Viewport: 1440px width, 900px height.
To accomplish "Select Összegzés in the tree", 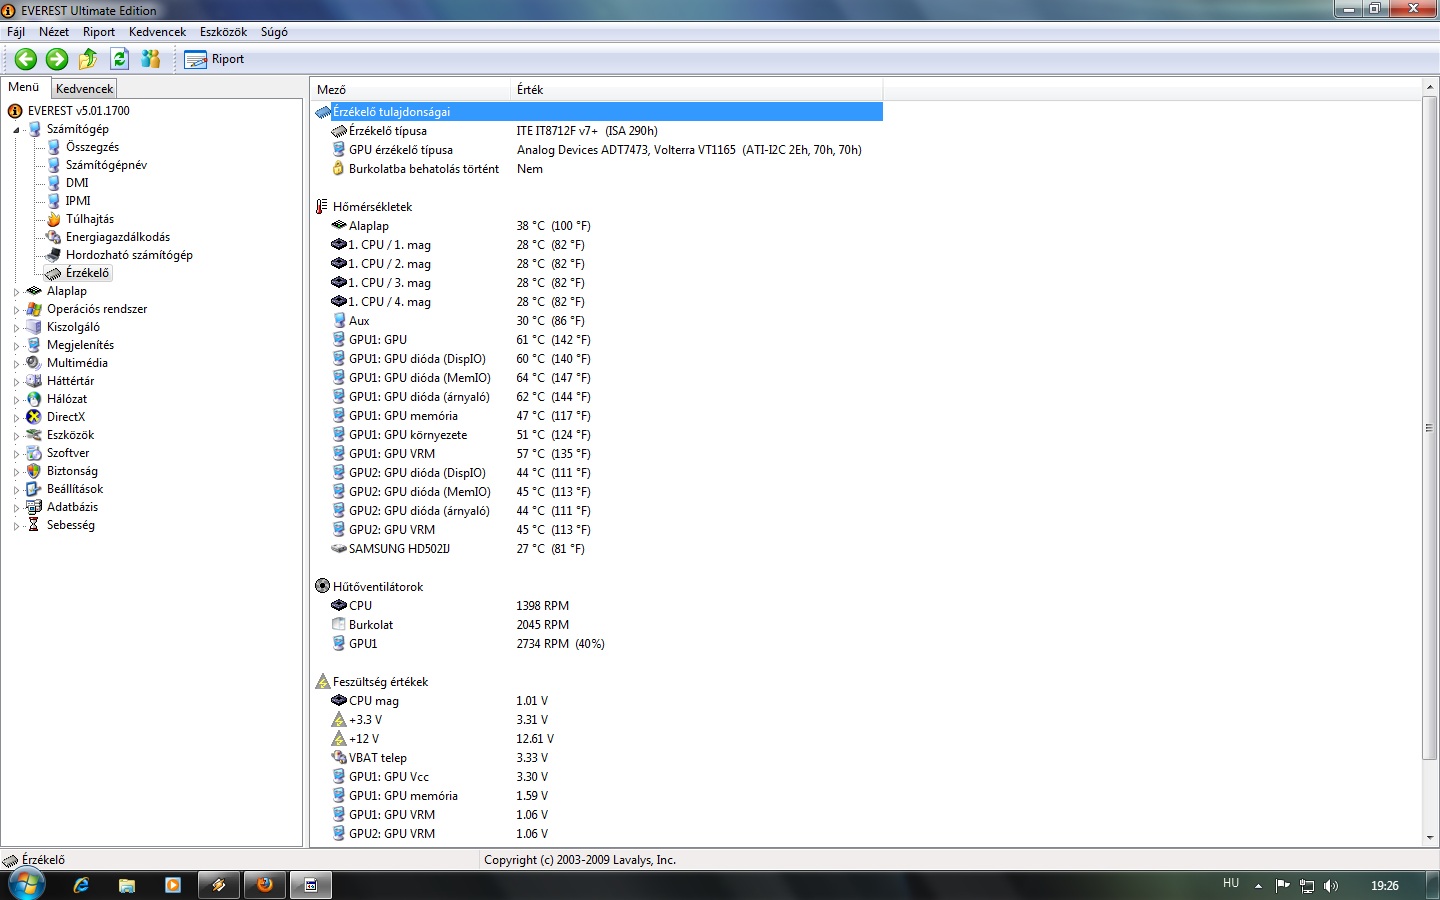I will coord(92,147).
